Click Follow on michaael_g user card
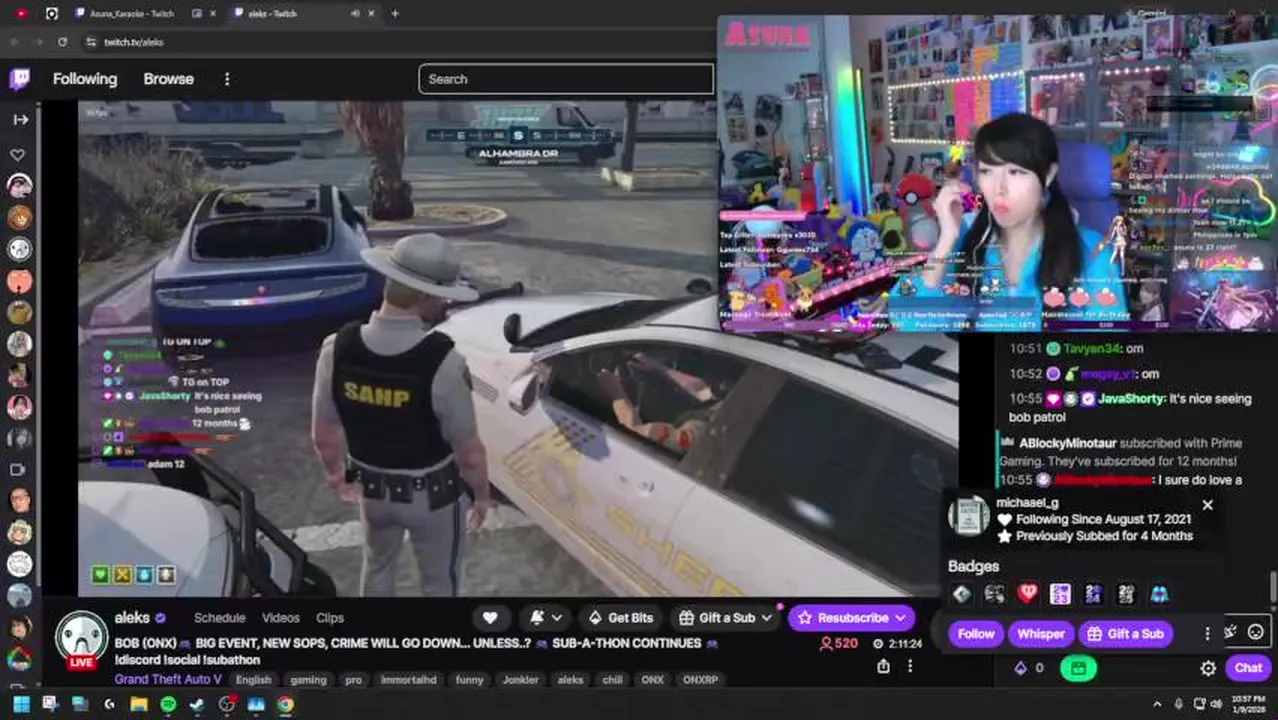This screenshot has height=720, width=1278. (x=976, y=633)
